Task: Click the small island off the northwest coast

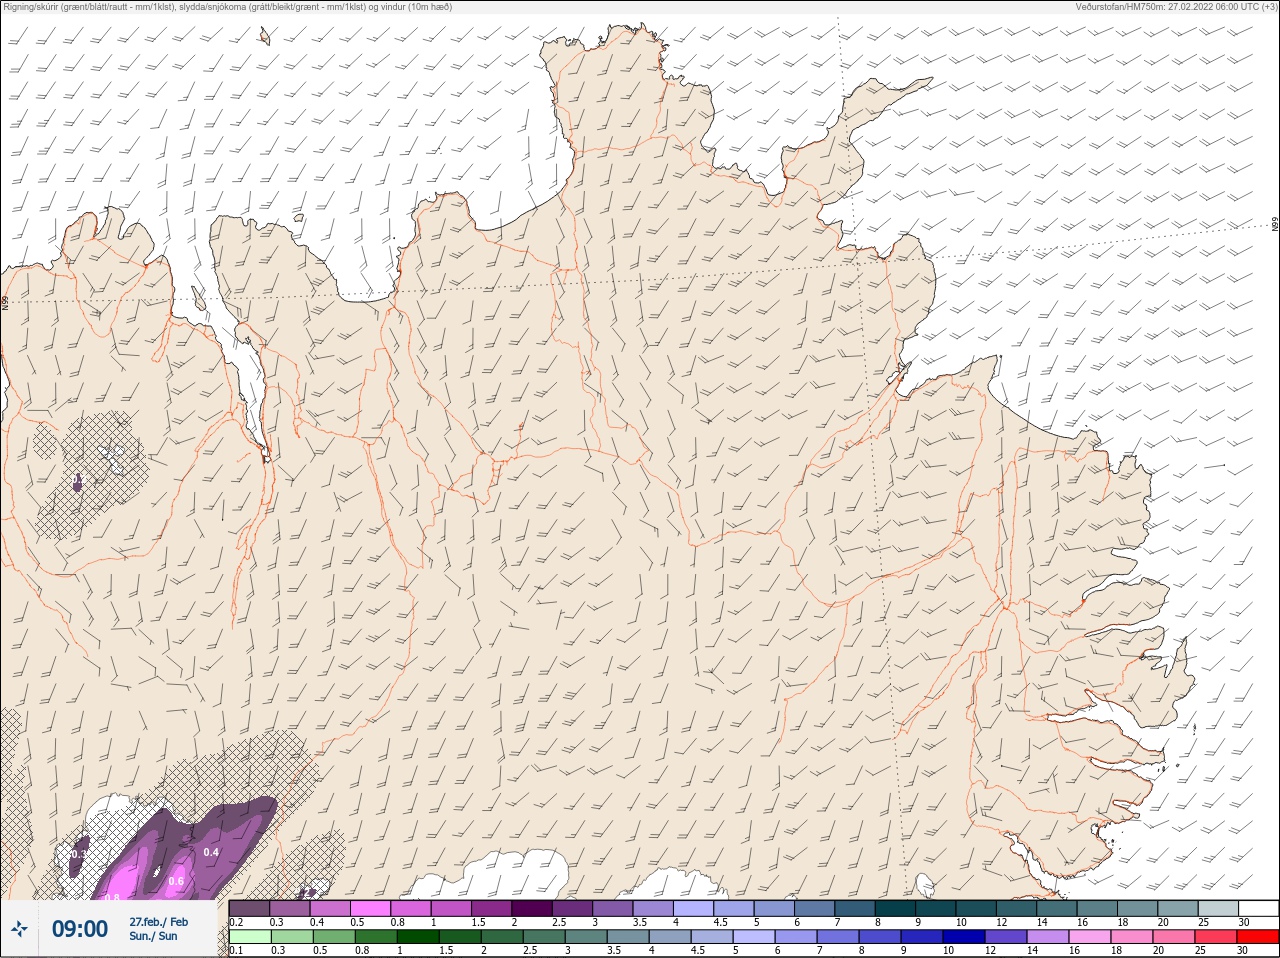Action: (265, 37)
